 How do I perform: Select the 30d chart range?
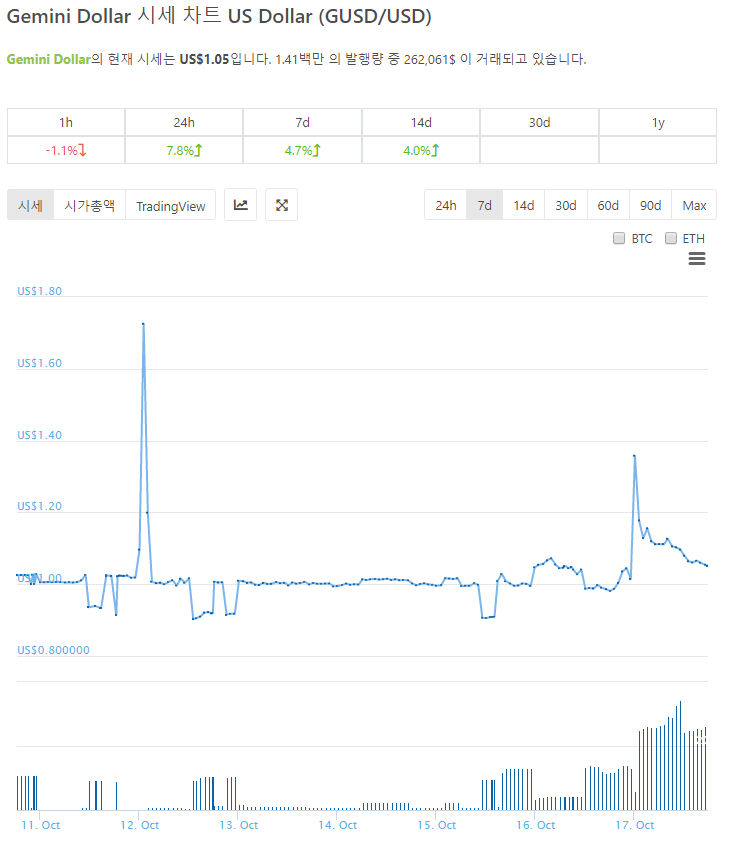coord(566,205)
